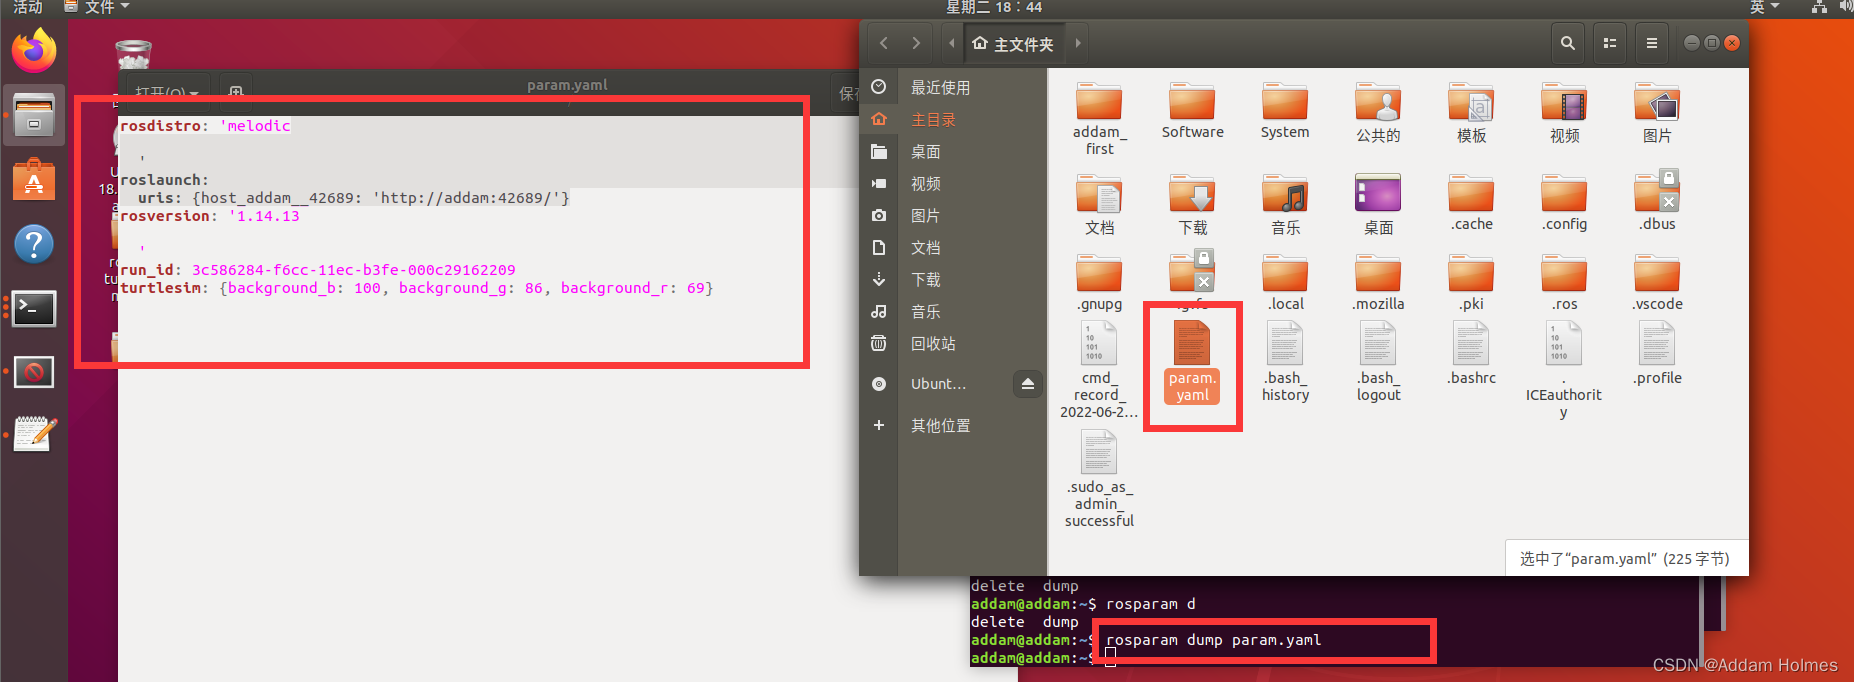Click the terminal rosparam dump command line

(1214, 640)
